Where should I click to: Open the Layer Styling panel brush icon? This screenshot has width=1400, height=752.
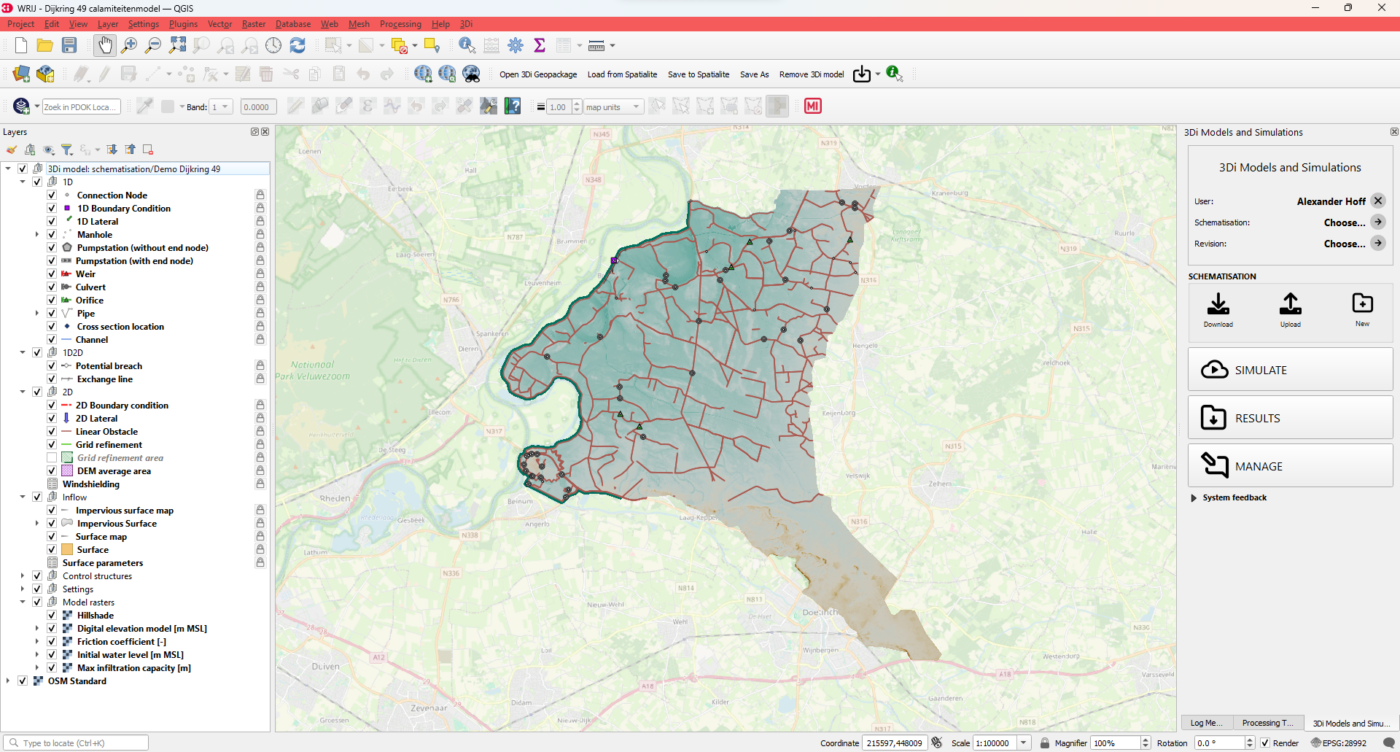pos(12,149)
